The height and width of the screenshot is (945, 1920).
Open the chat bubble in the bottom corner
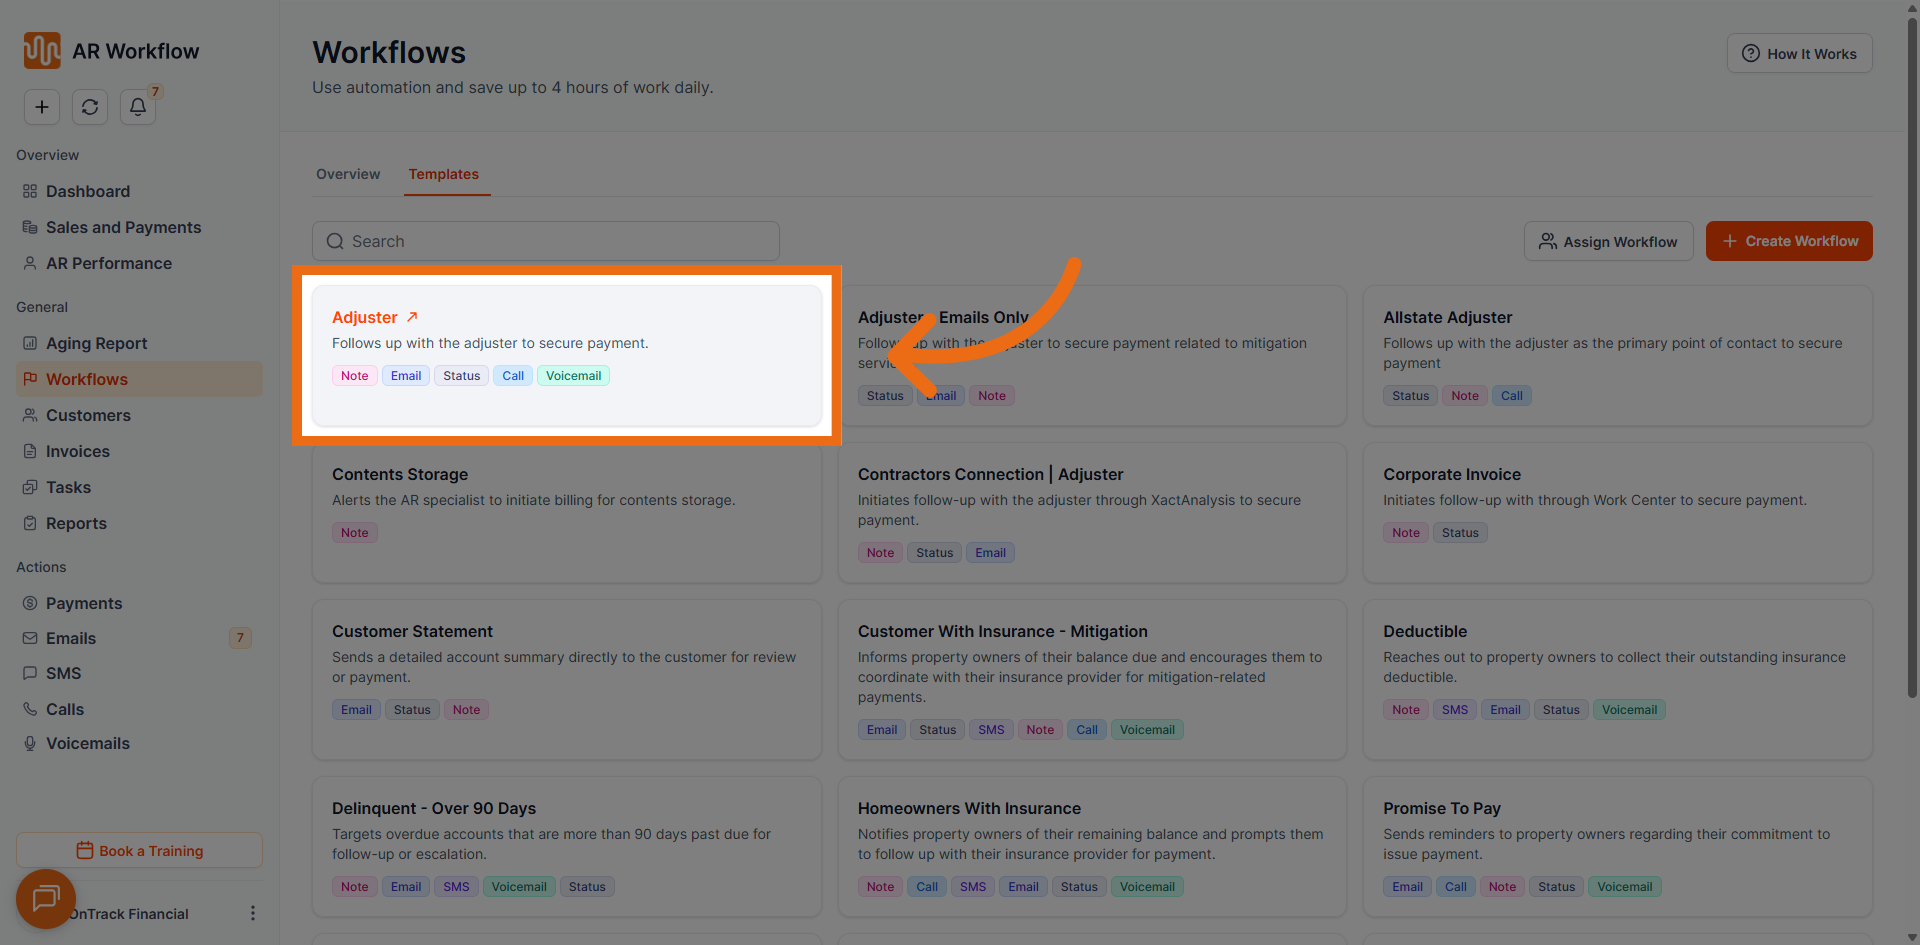pyautogui.click(x=45, y=899)
